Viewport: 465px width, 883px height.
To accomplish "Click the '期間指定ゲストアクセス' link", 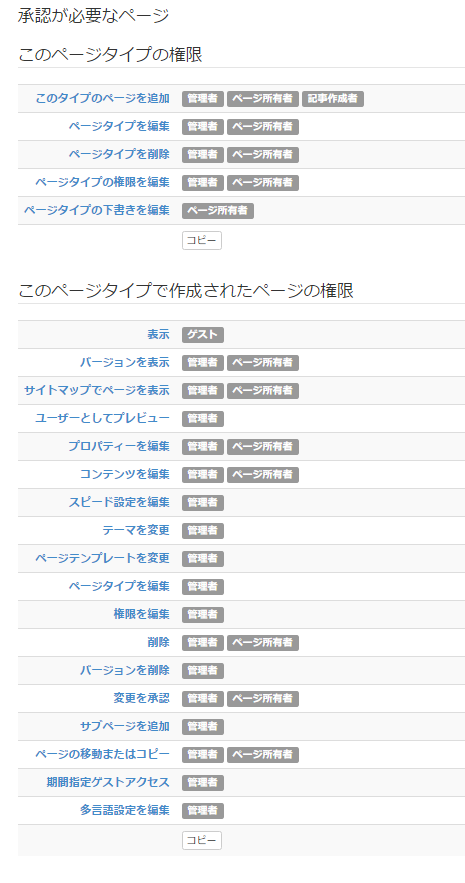I will pos(108,783).
